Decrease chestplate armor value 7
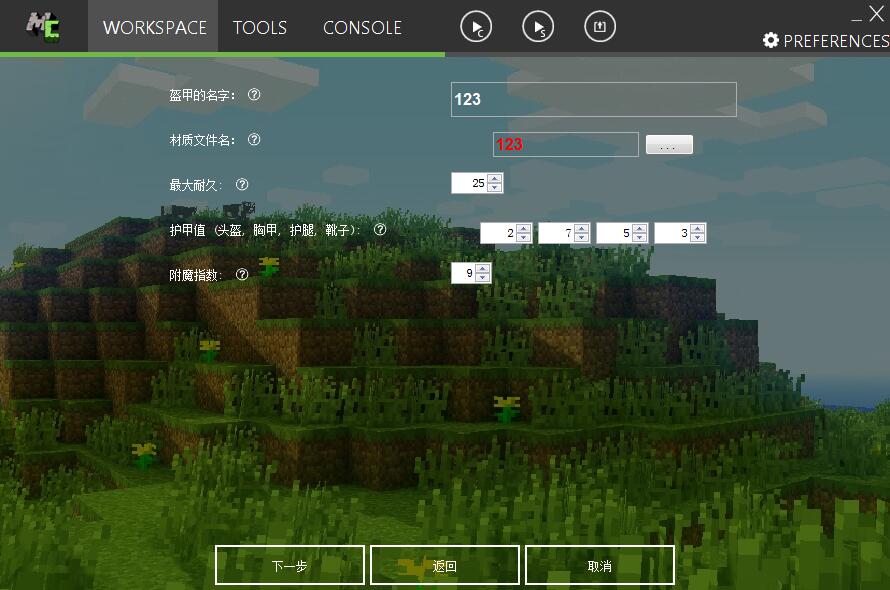Screen dimensions: 890x590 pos(582,237)
